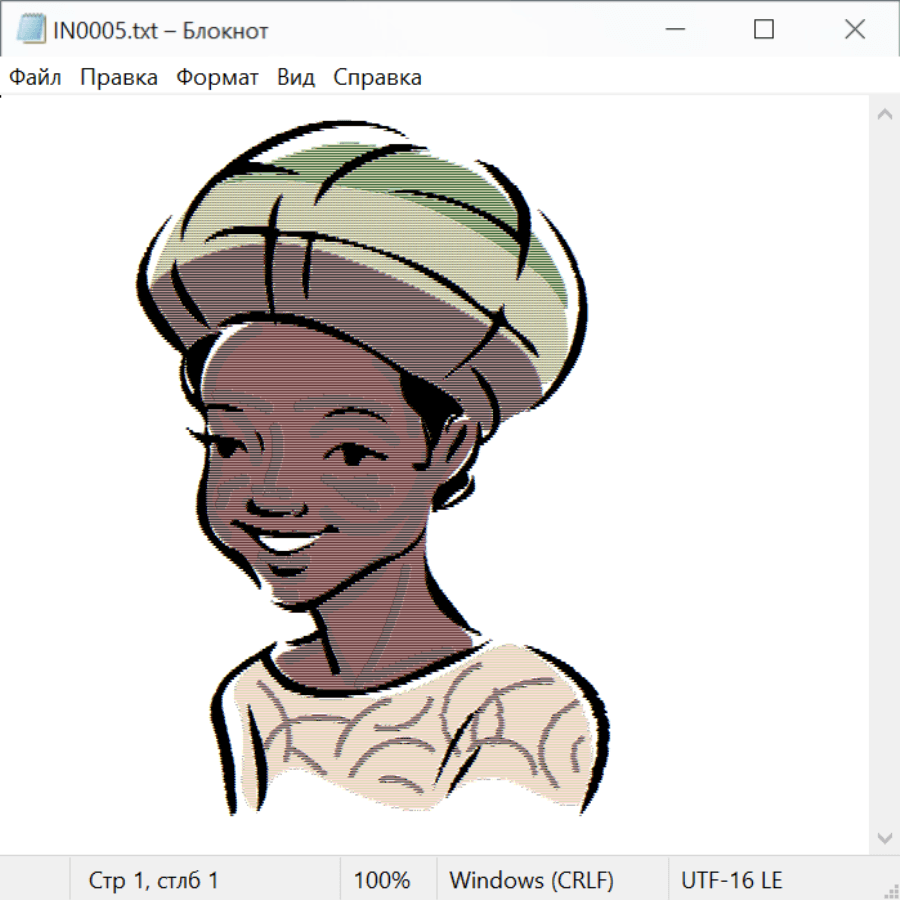Viewport: 900px width, 900px height.
Task: Click the scroll down arrow
Action: 884,837
